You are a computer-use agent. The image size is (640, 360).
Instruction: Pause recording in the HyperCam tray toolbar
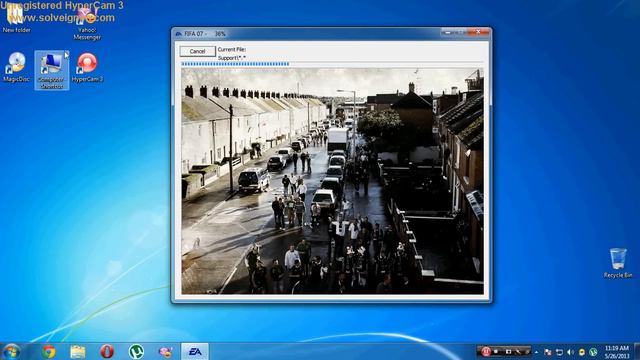tap(486, 351)
